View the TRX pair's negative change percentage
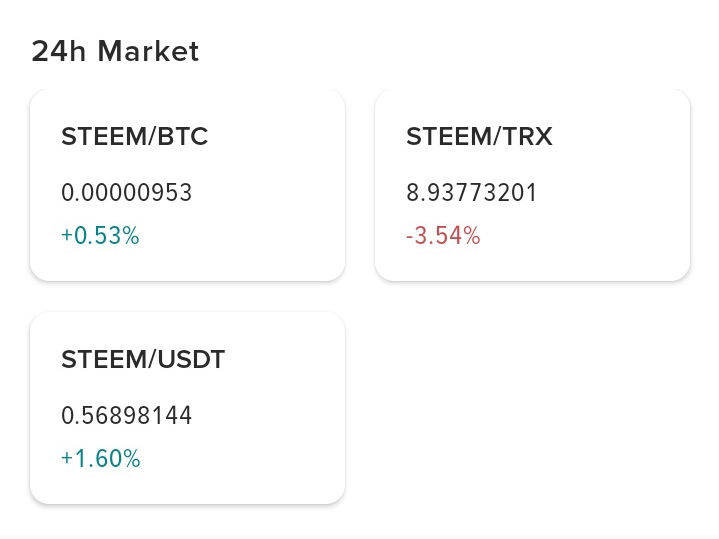The height and width of the screenshot is (539, 719). [x=443, y=236]
